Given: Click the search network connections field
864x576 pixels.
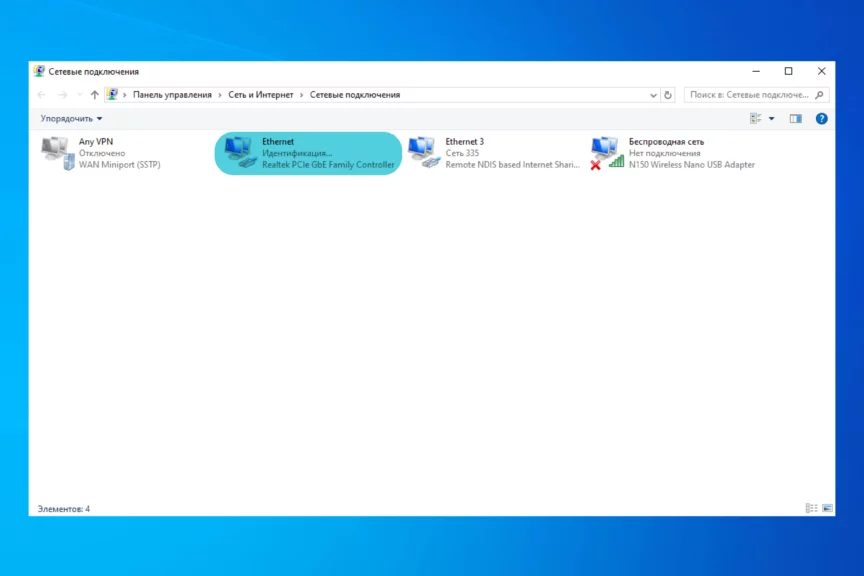Looking at the screenshot, I should 750,95.
